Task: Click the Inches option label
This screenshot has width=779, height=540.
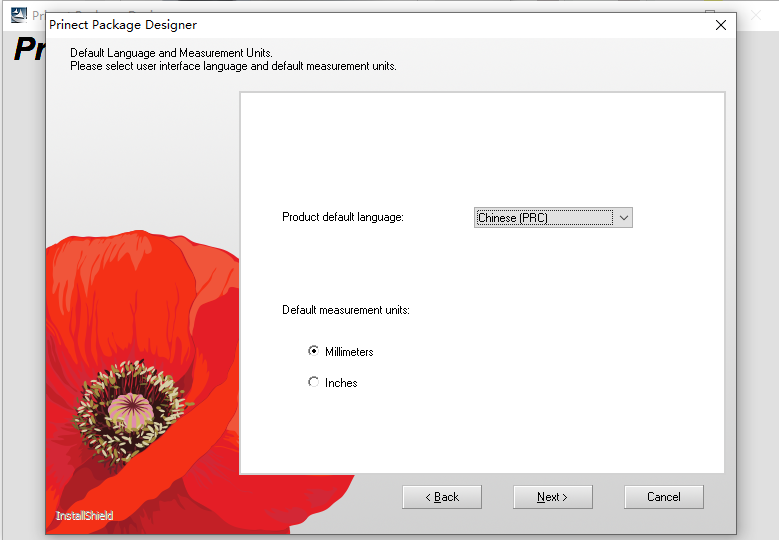Action: [x=341, y=383]
